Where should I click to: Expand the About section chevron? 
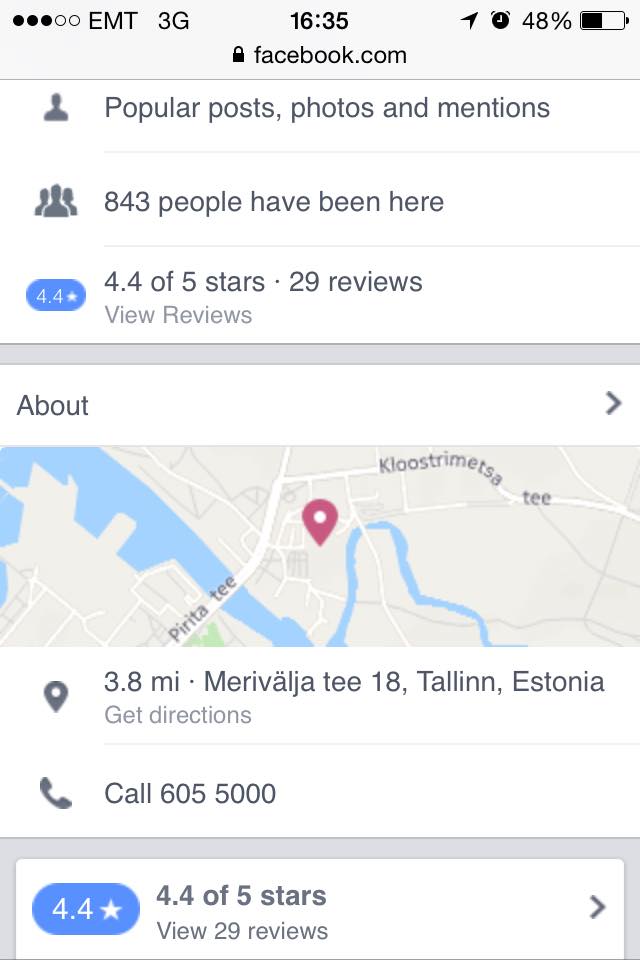coord(613,403)
